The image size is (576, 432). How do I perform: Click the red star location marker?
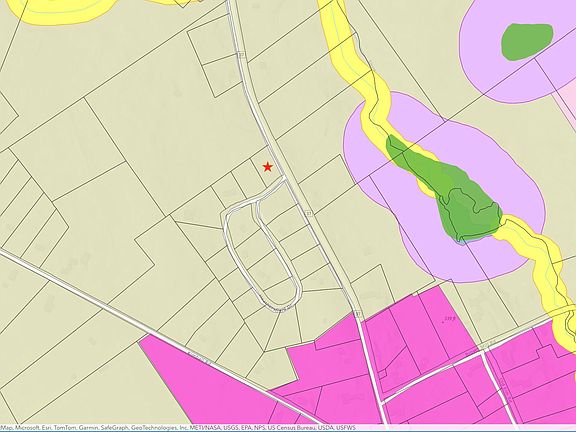tap(268, 167)
